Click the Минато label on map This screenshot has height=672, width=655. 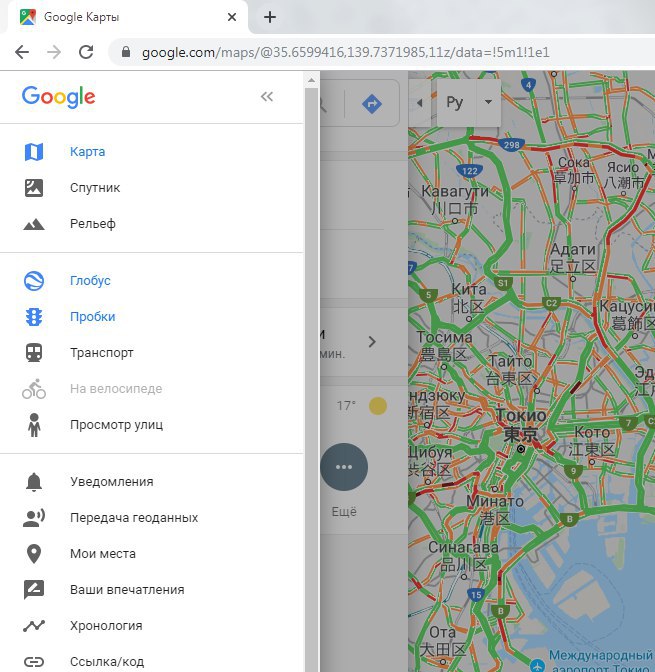pos(495,501)
